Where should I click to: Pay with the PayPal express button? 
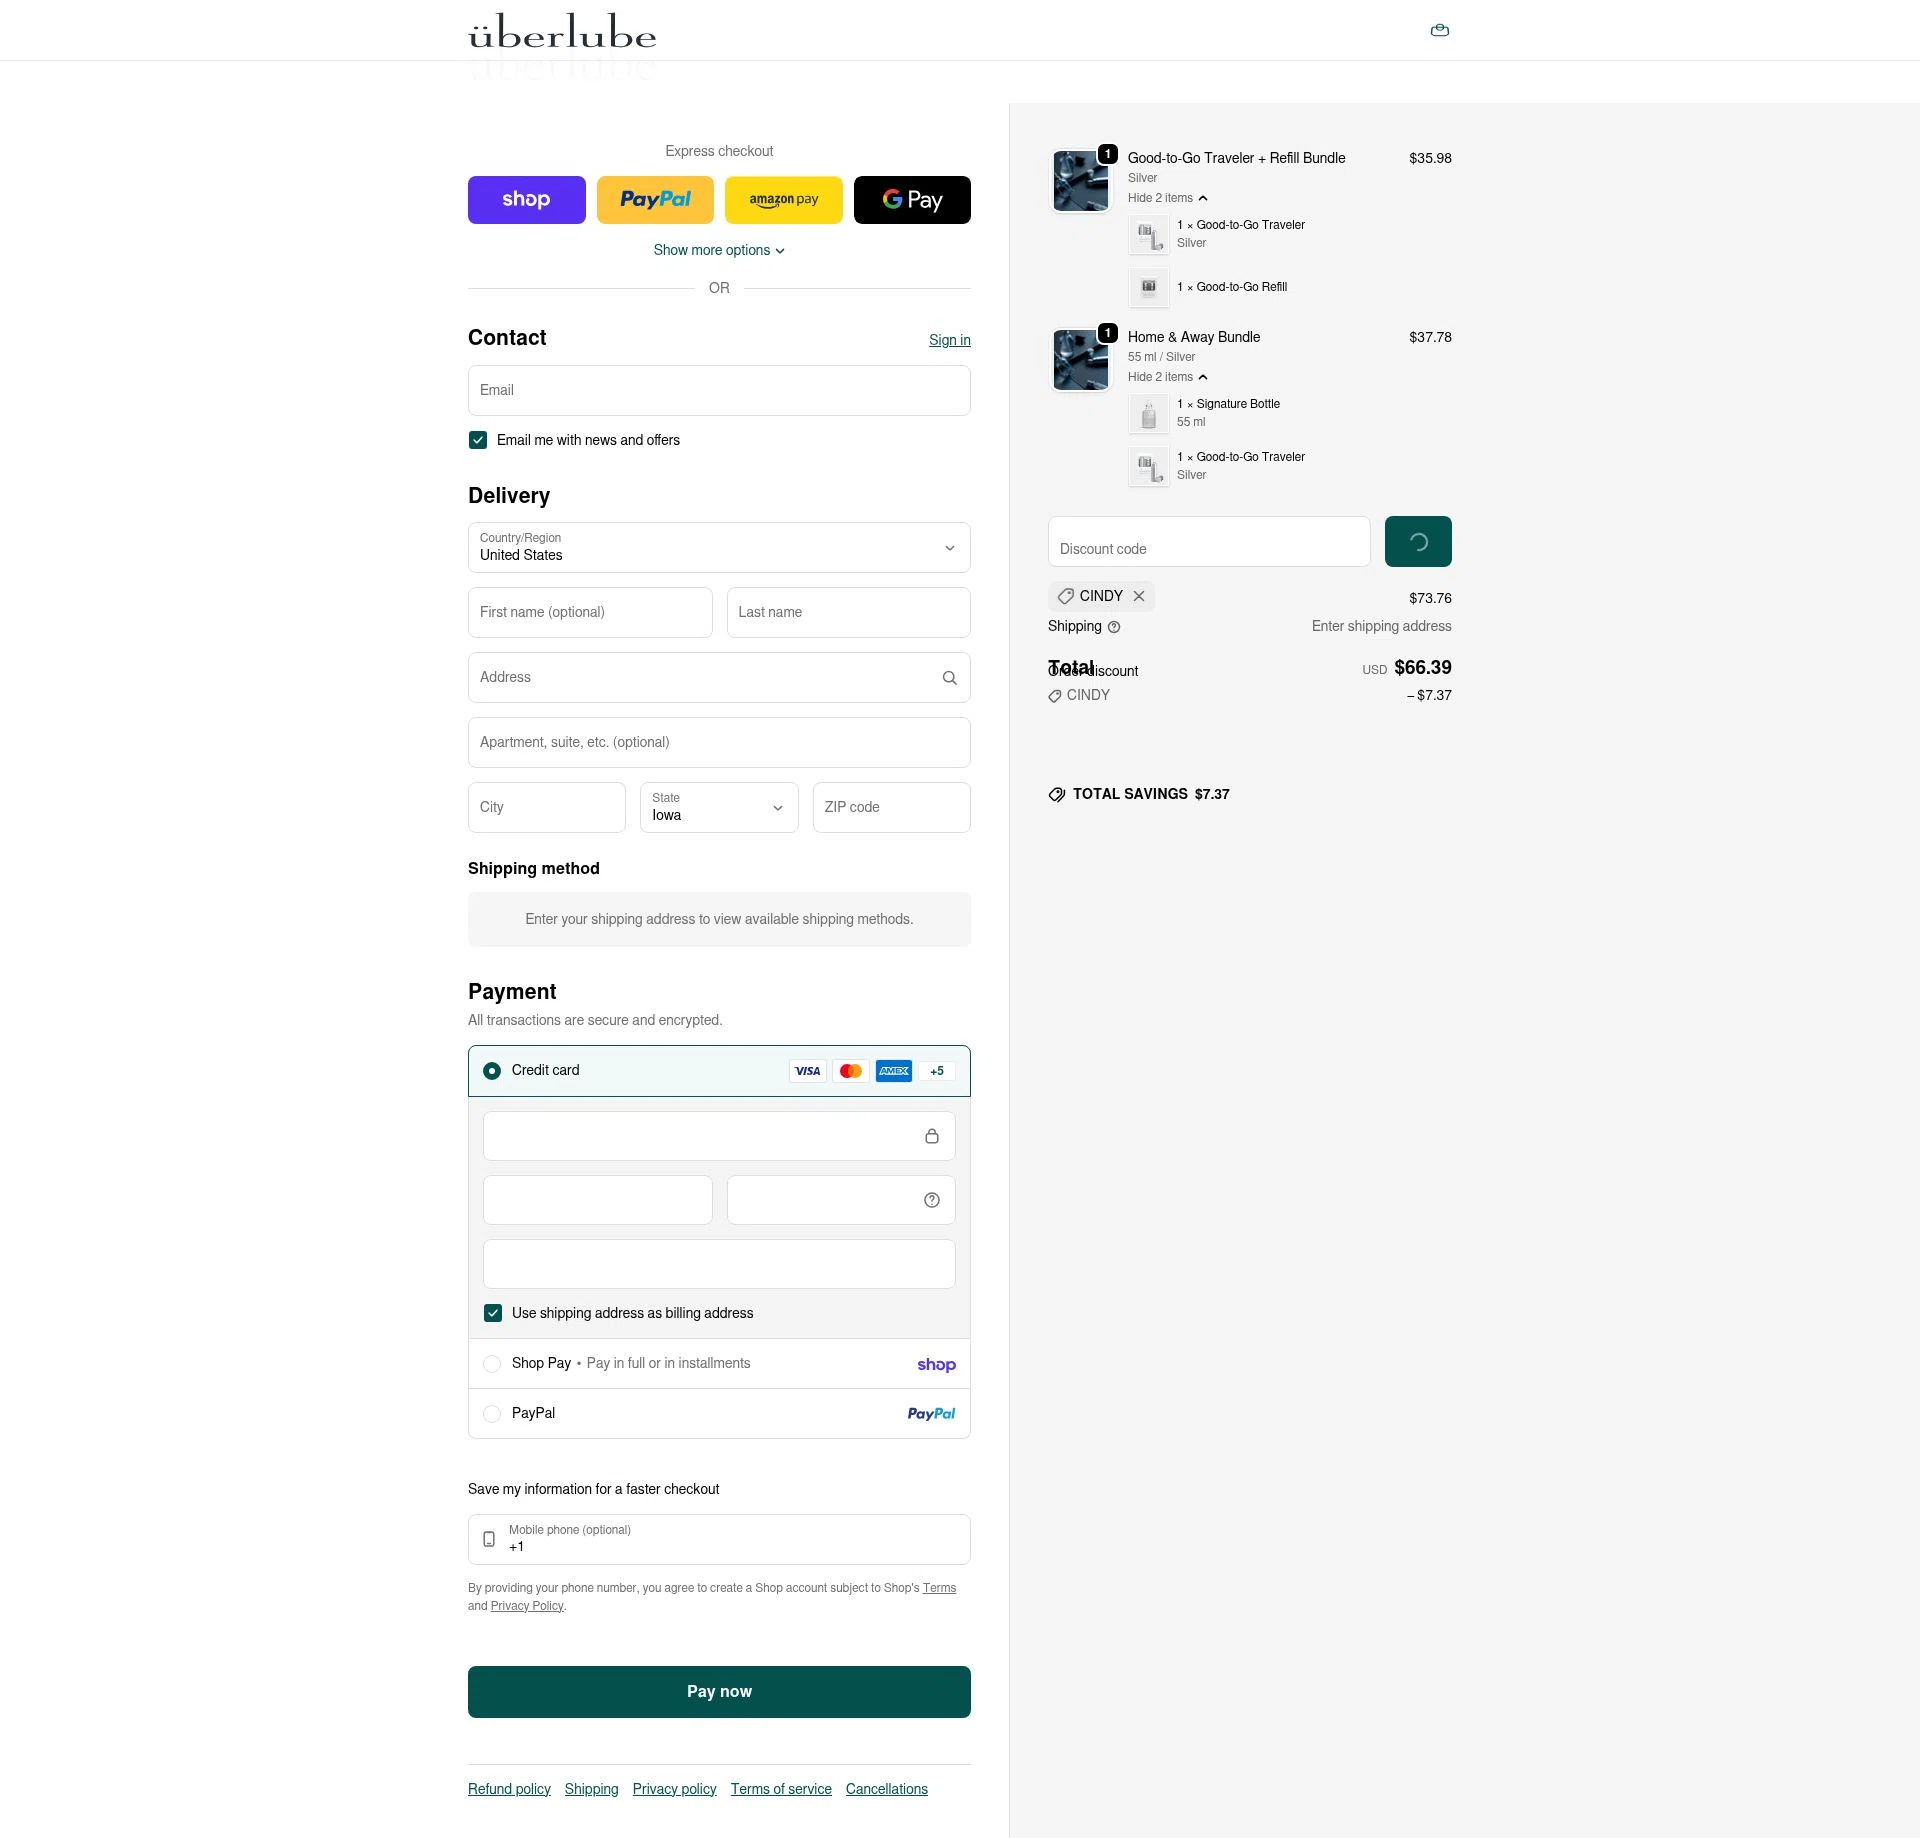(655, 199)
